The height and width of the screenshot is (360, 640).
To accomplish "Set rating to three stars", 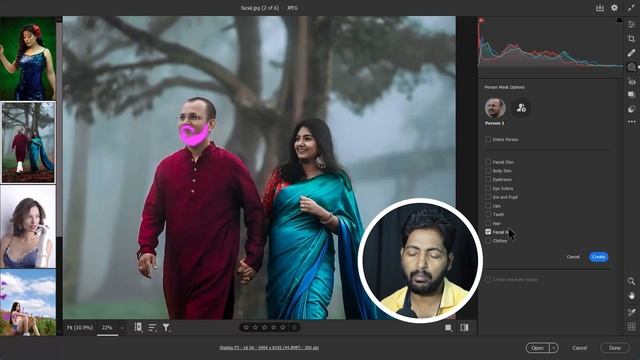I will pos(264,327).
